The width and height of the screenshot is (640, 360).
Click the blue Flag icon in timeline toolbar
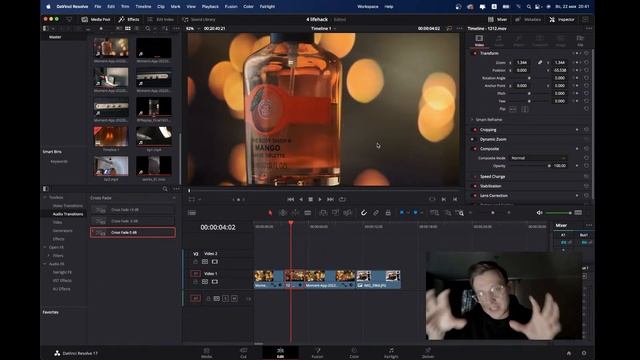click(402, 213)
